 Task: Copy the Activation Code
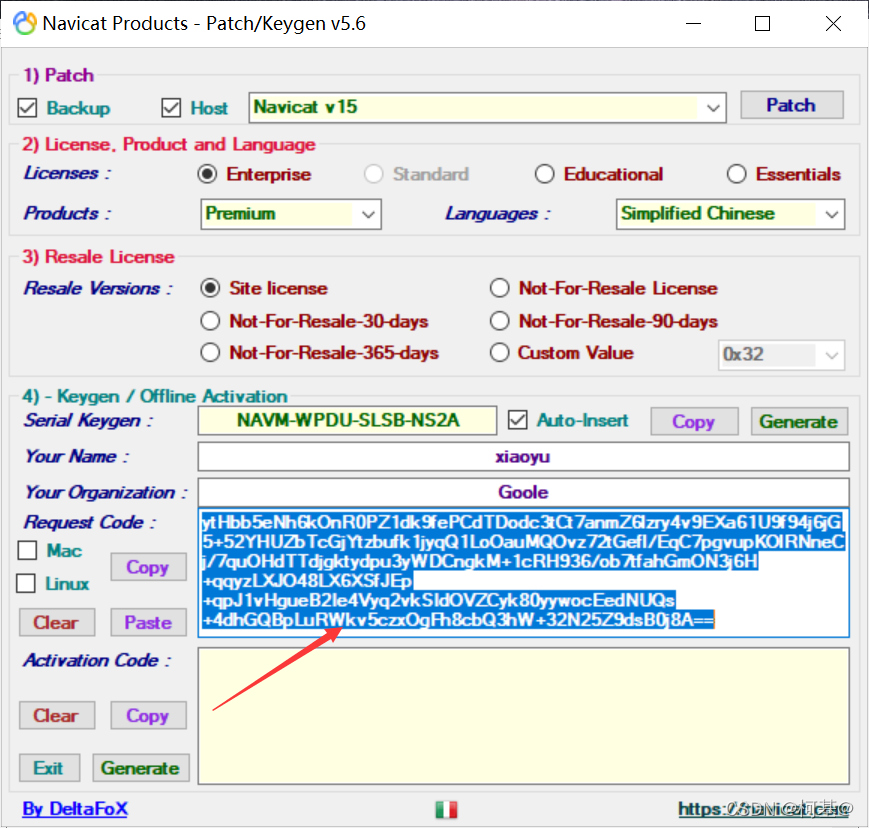148,715
